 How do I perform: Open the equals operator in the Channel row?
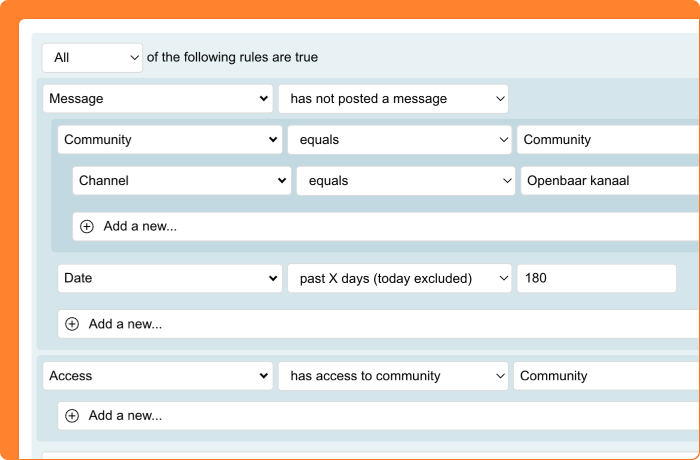(405, 181)
